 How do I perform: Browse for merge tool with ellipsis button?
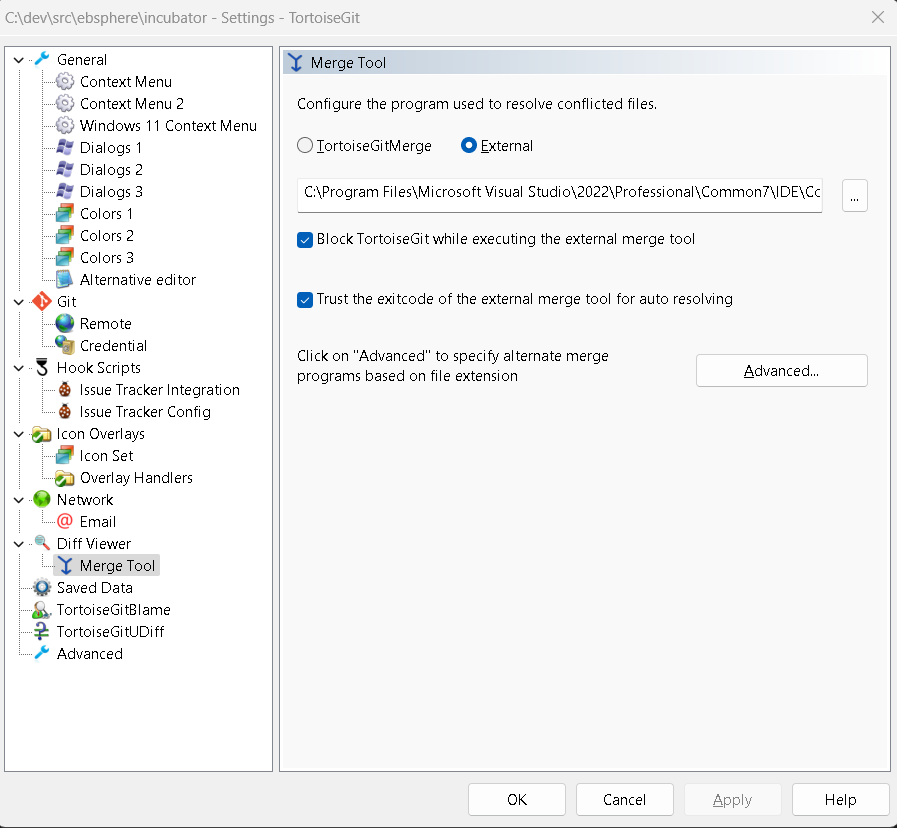855,196
